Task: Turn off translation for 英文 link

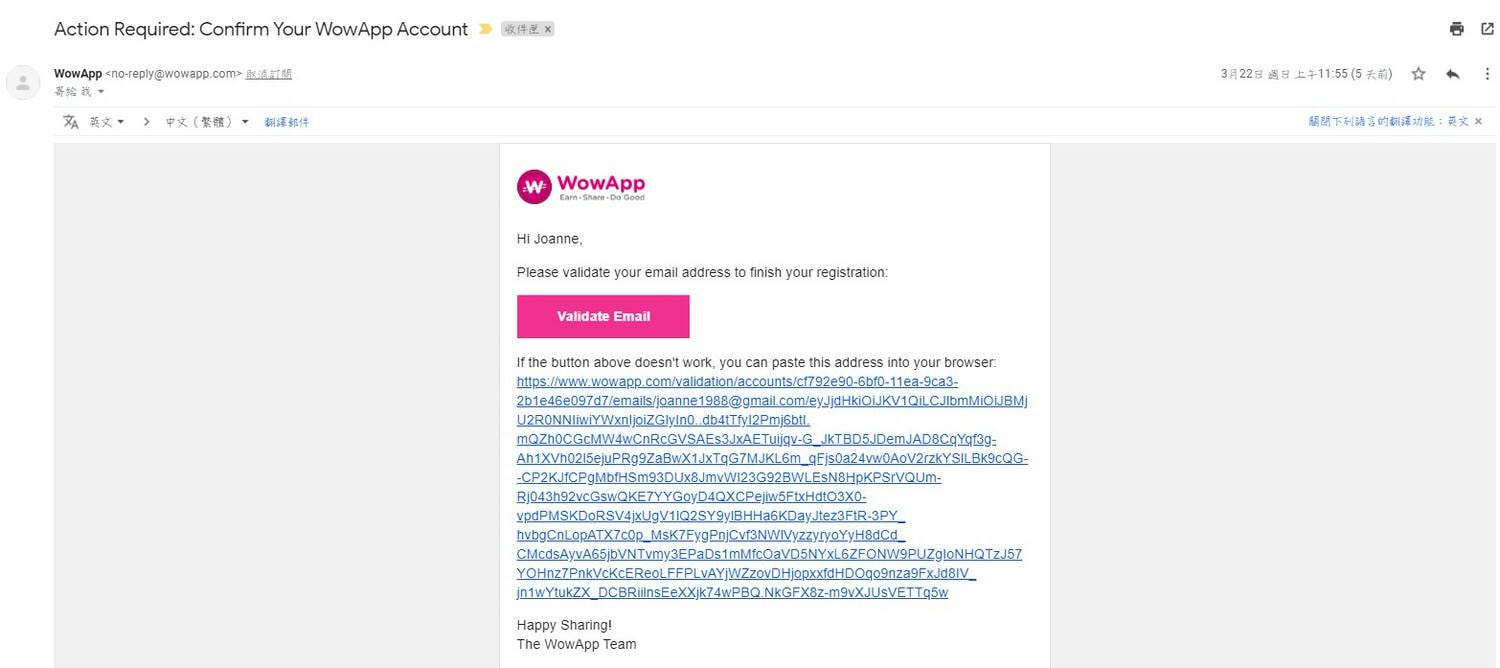Action: (1388, 122)
